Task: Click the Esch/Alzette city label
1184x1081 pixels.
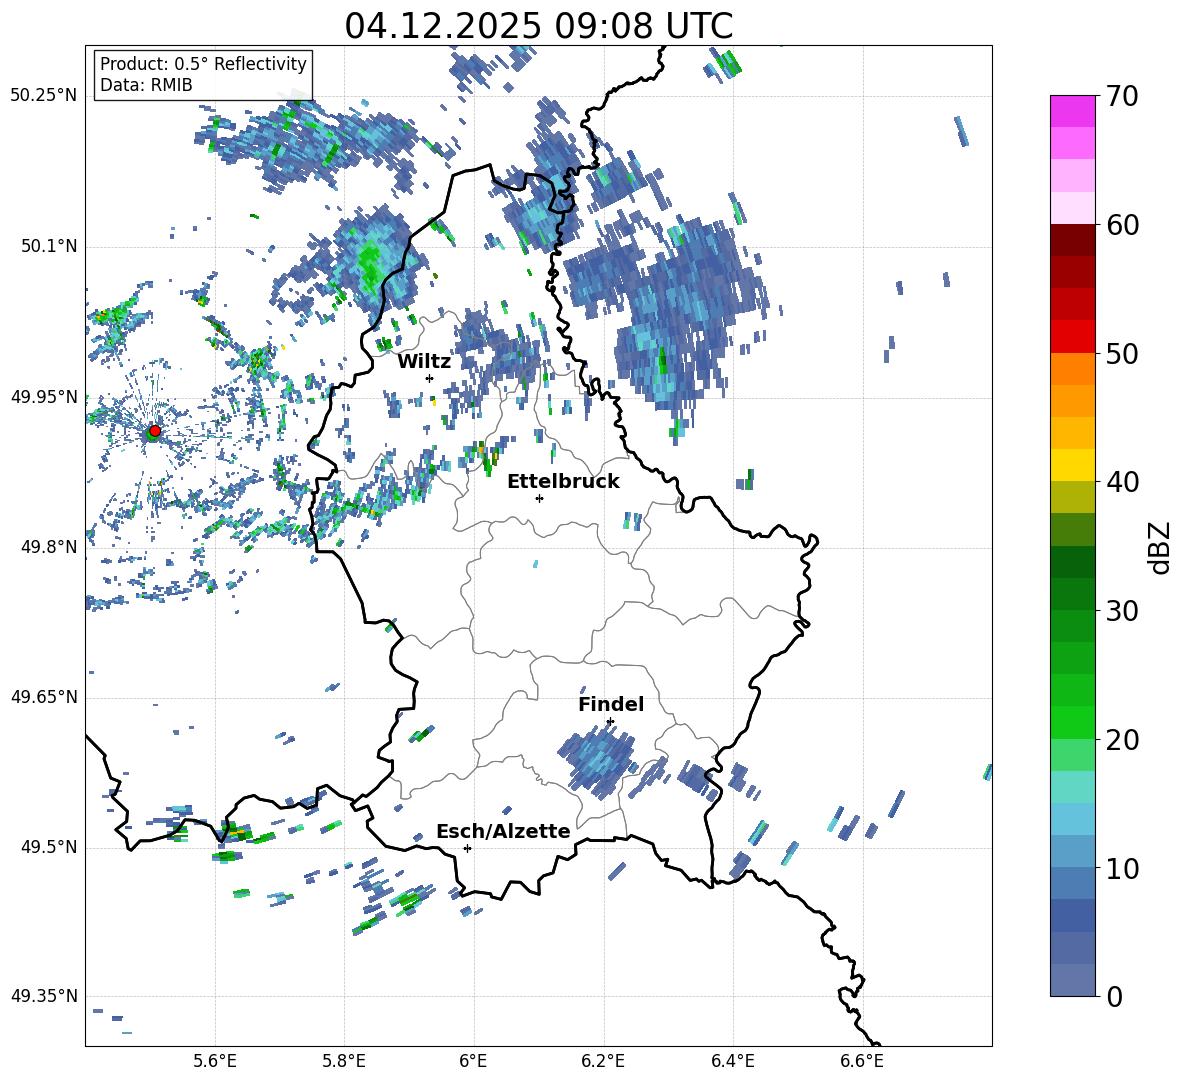Action: [503, 832]
